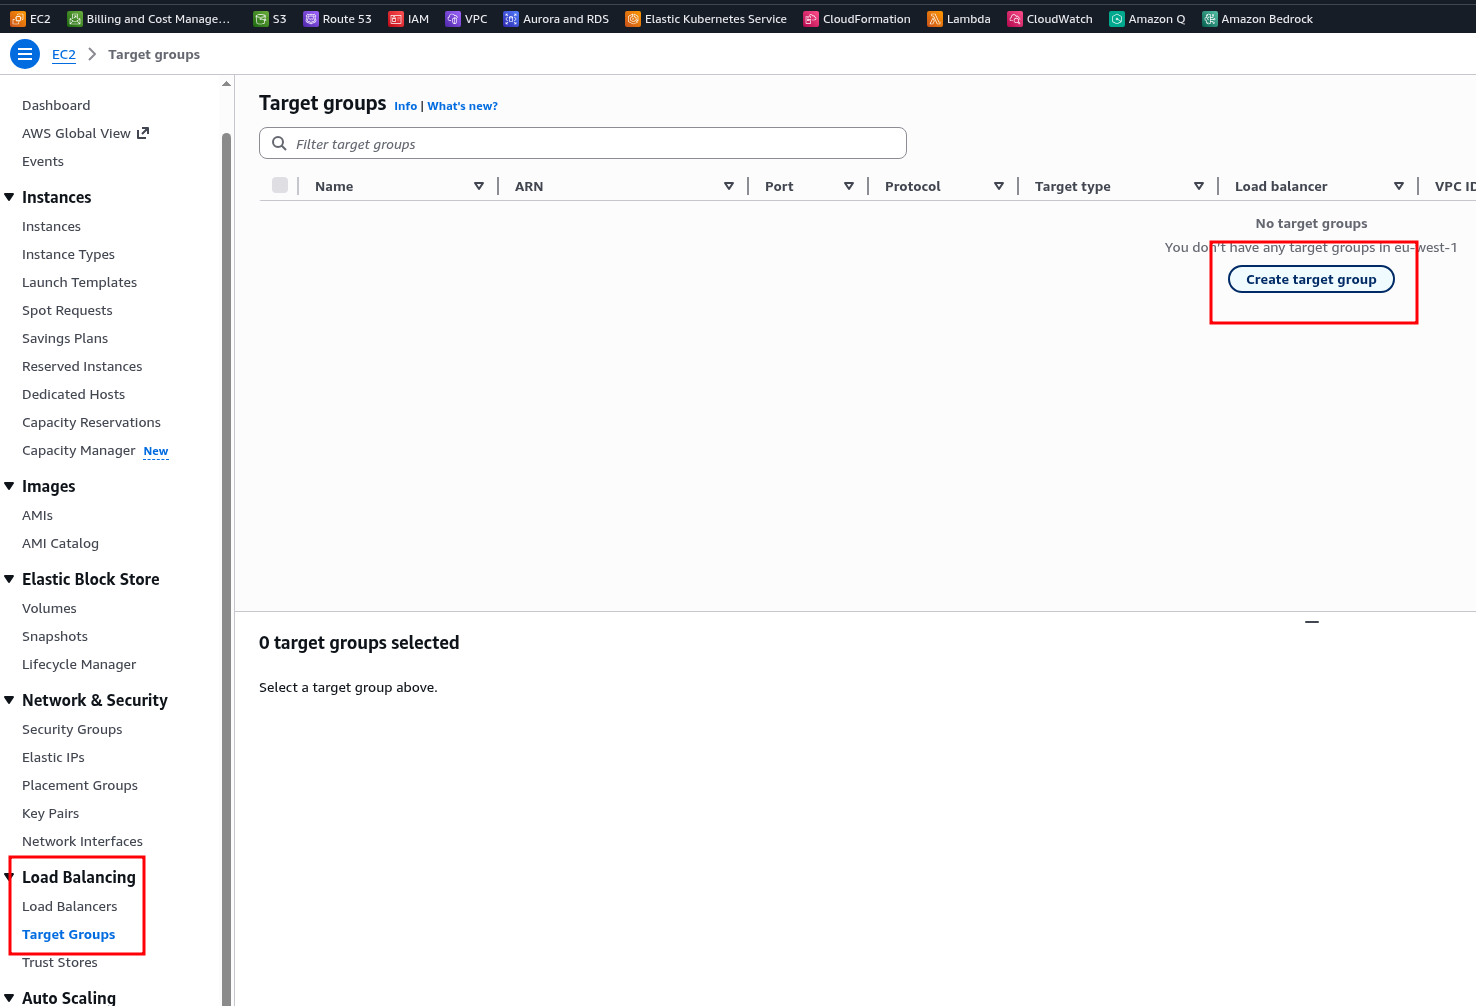Click the CloudWatch service icon
This screenshot has height=1006, width=1476.
pos(1015,19)
